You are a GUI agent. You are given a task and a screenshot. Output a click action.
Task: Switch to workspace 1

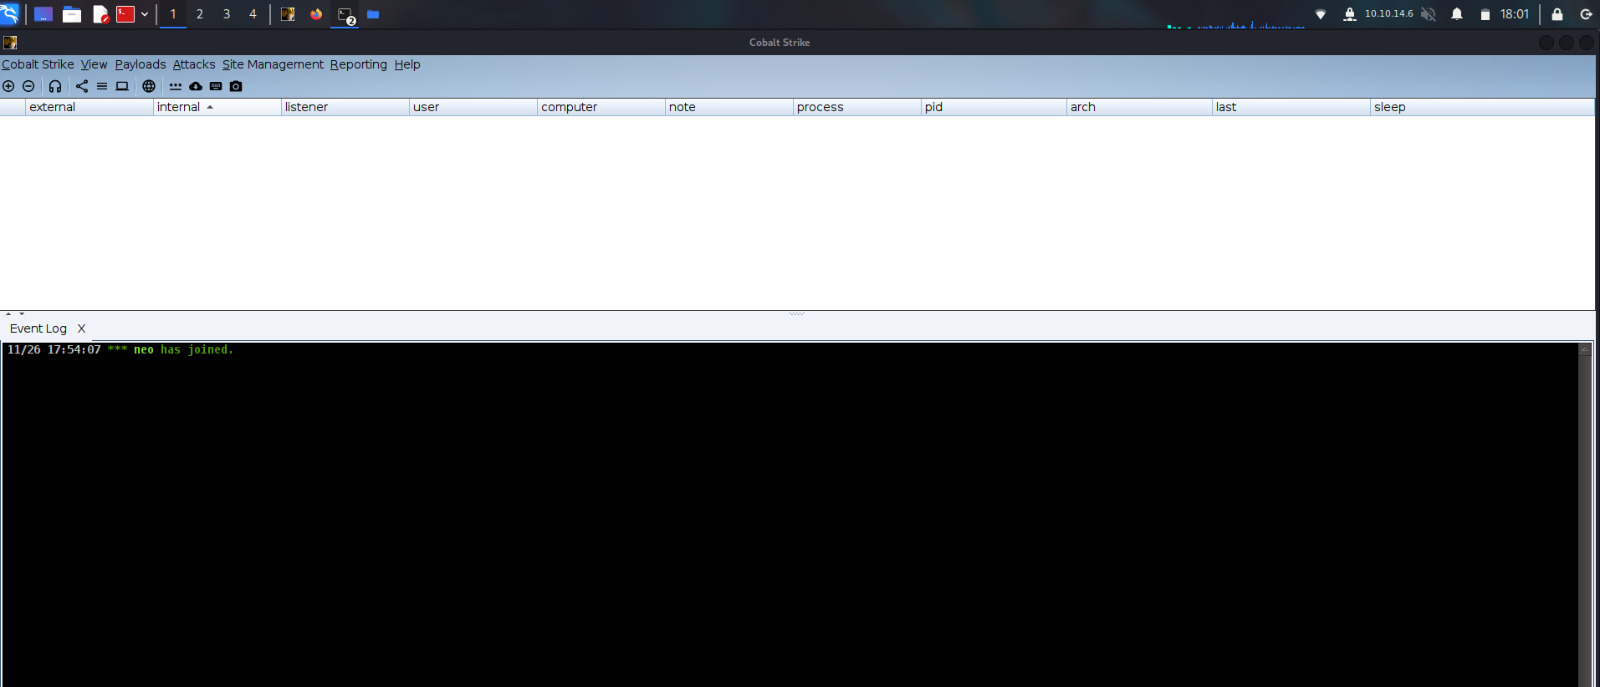point(173,14)
